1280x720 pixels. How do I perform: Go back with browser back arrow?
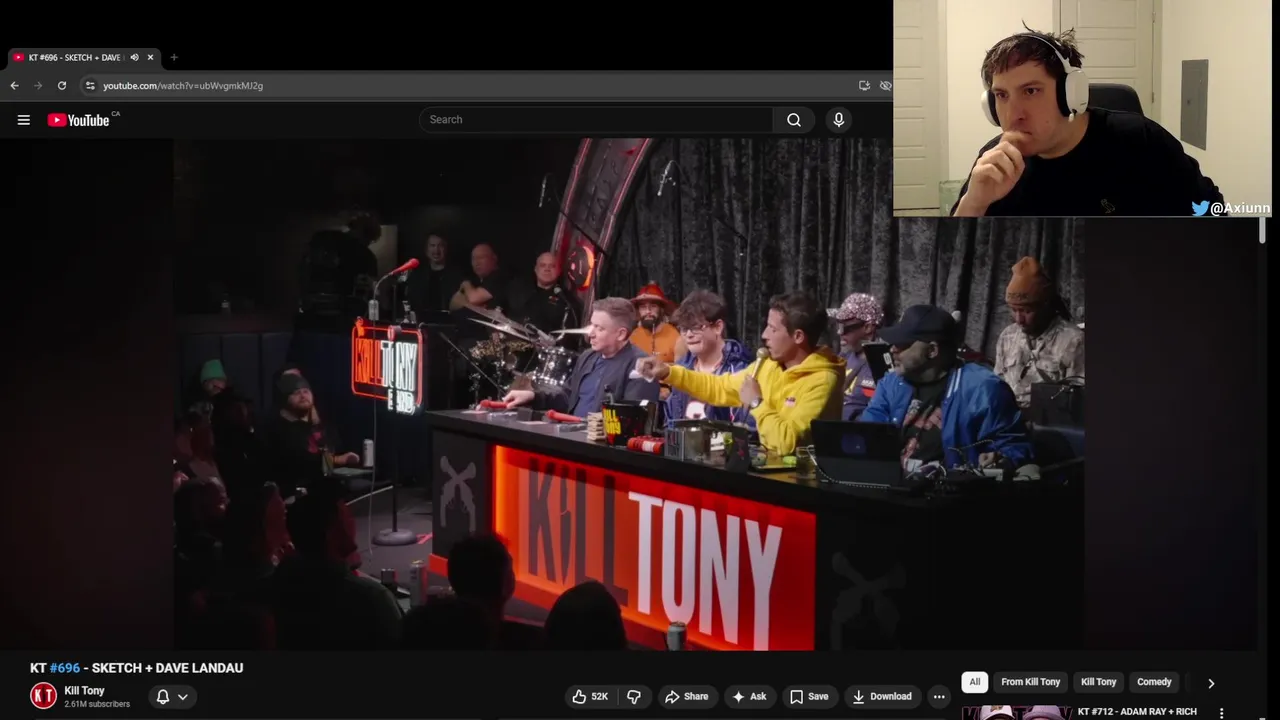(x=14, y=86)
